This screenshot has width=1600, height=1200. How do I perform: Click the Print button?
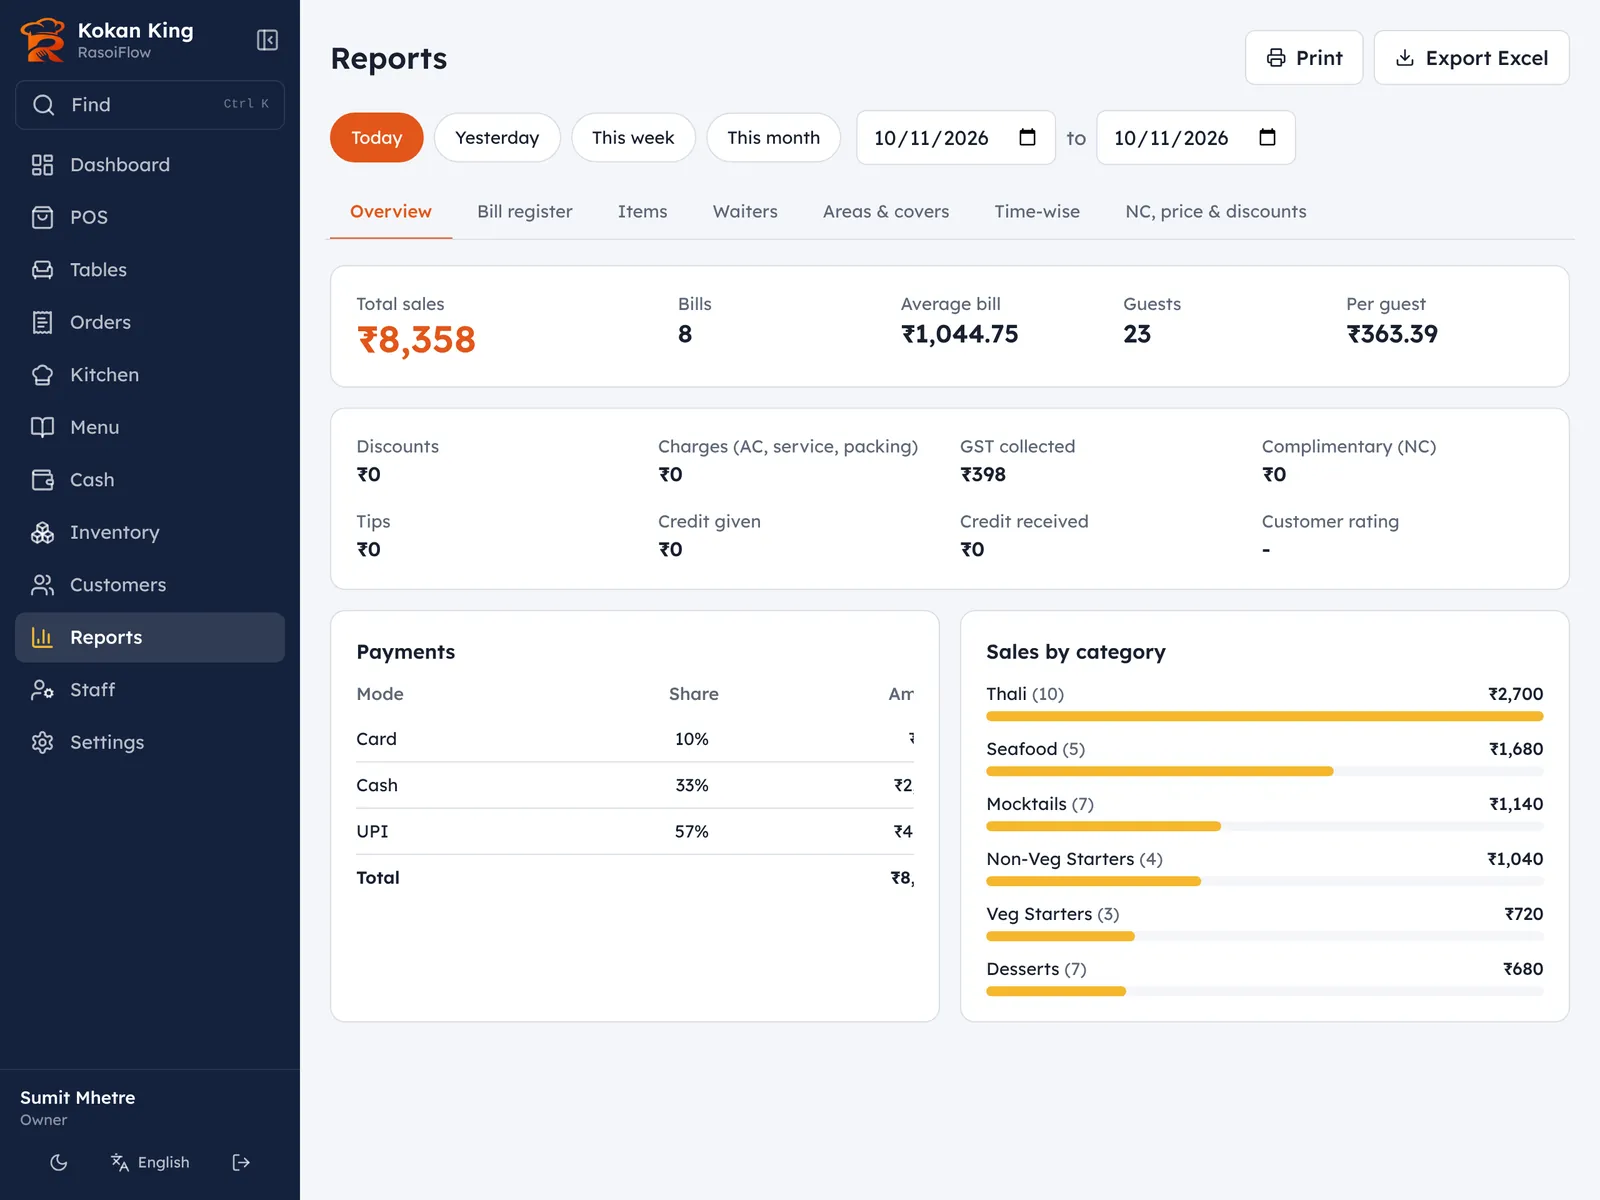pos(1304,58)
